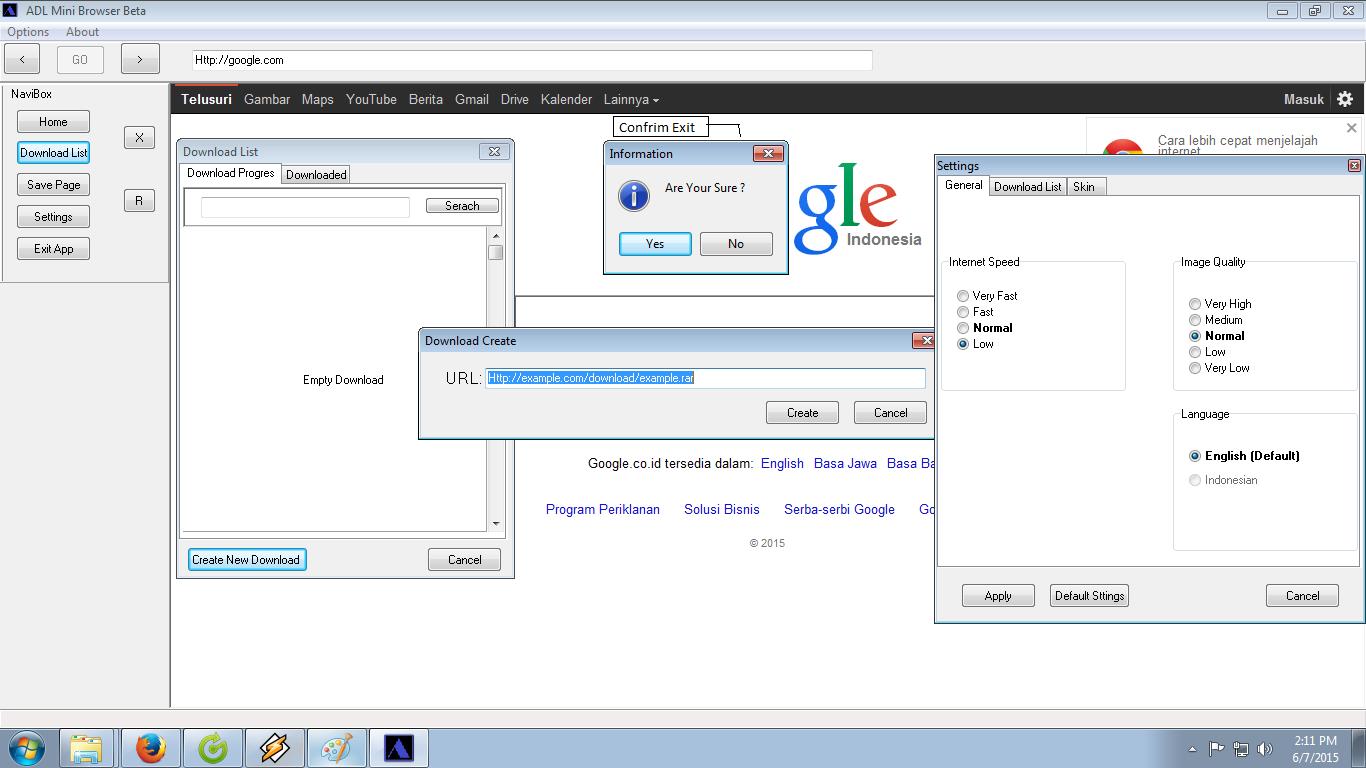This screenshot has height=768, width=1366.
Task: Open the Google settings gear icon
Action: pyautogui.click(x=1345, y=99)
